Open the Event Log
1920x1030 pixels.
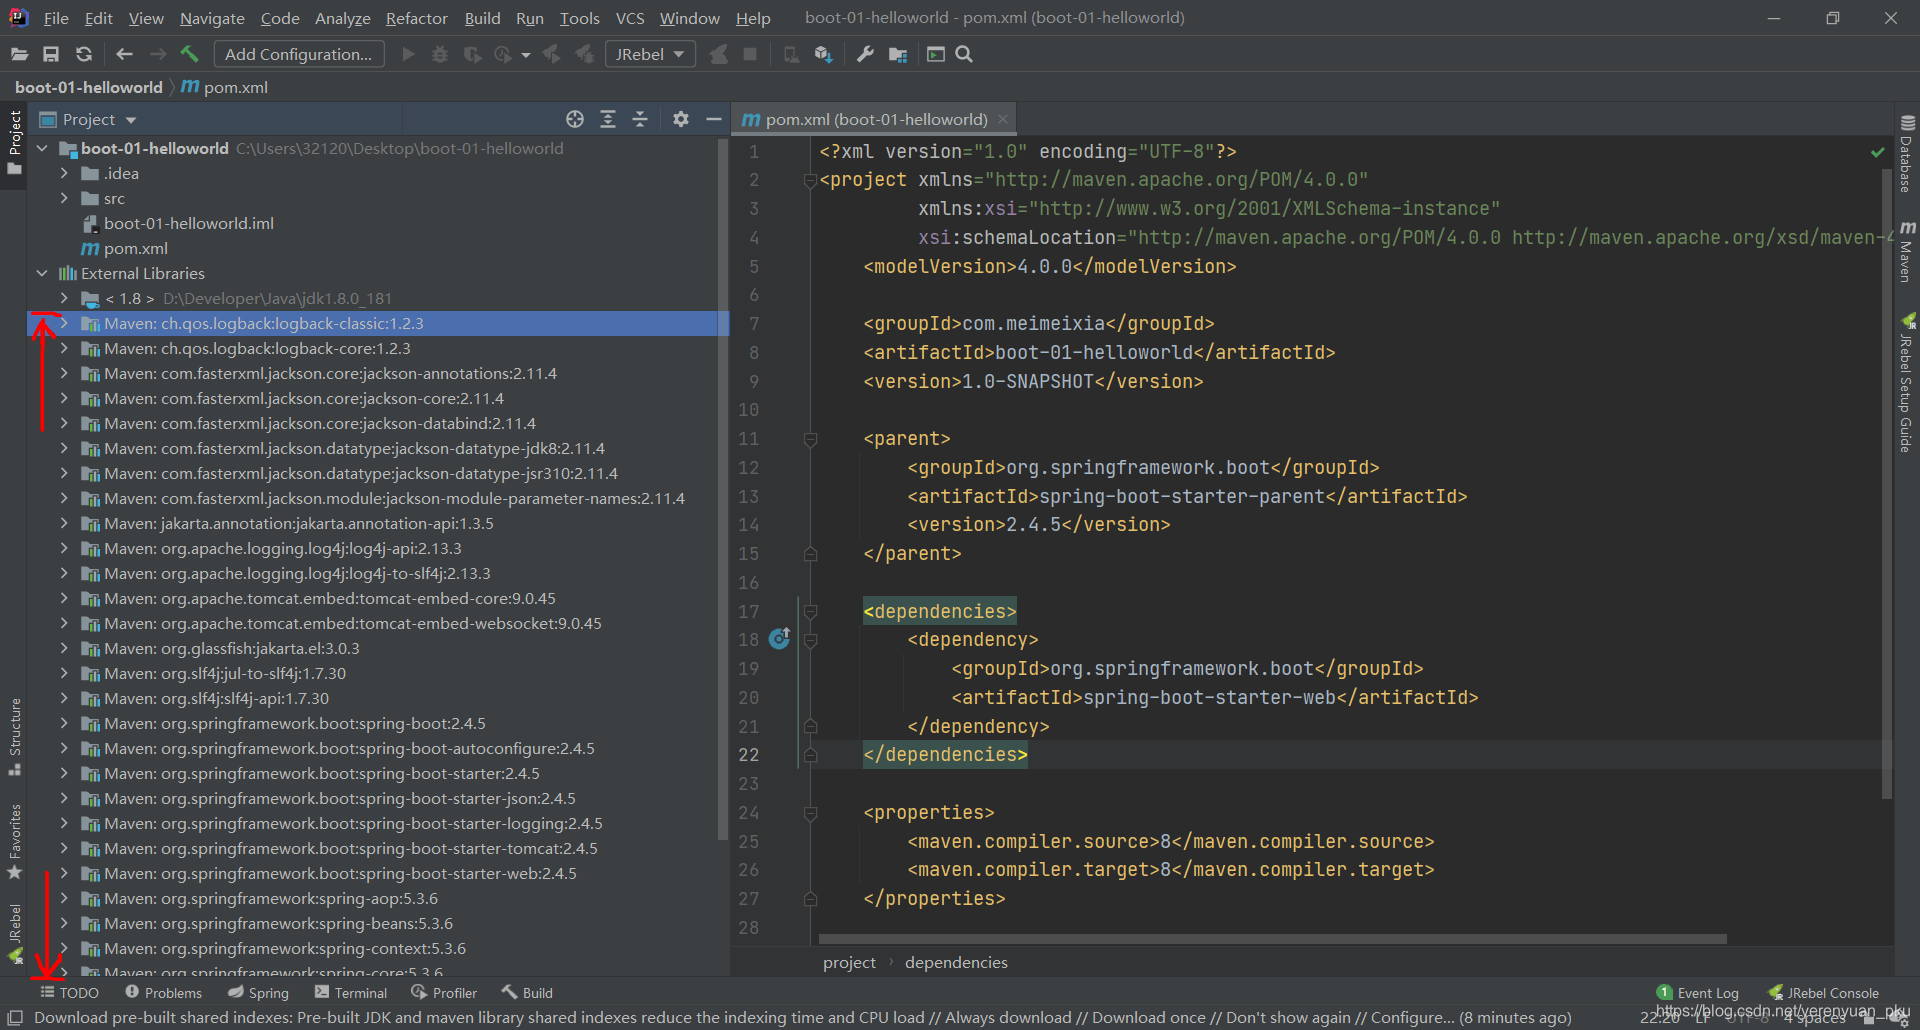click(x=1697, y=992)
